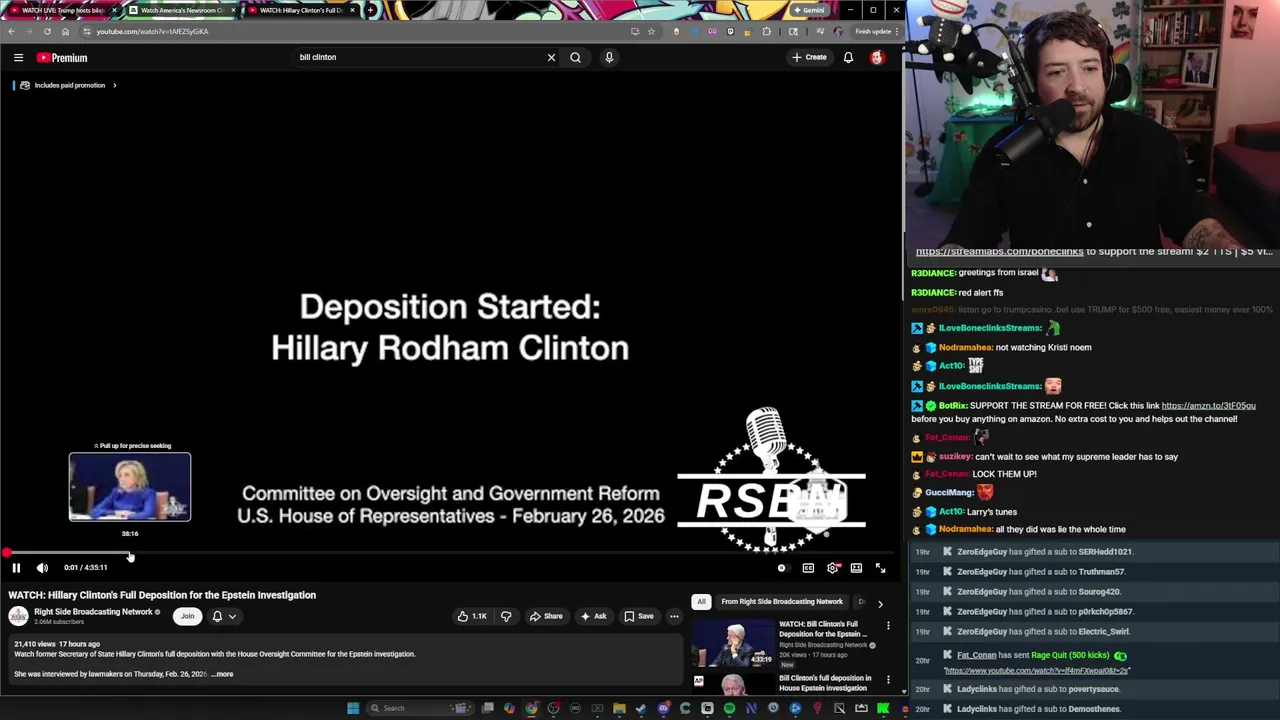Open the player settings gear

coord(832,568)
